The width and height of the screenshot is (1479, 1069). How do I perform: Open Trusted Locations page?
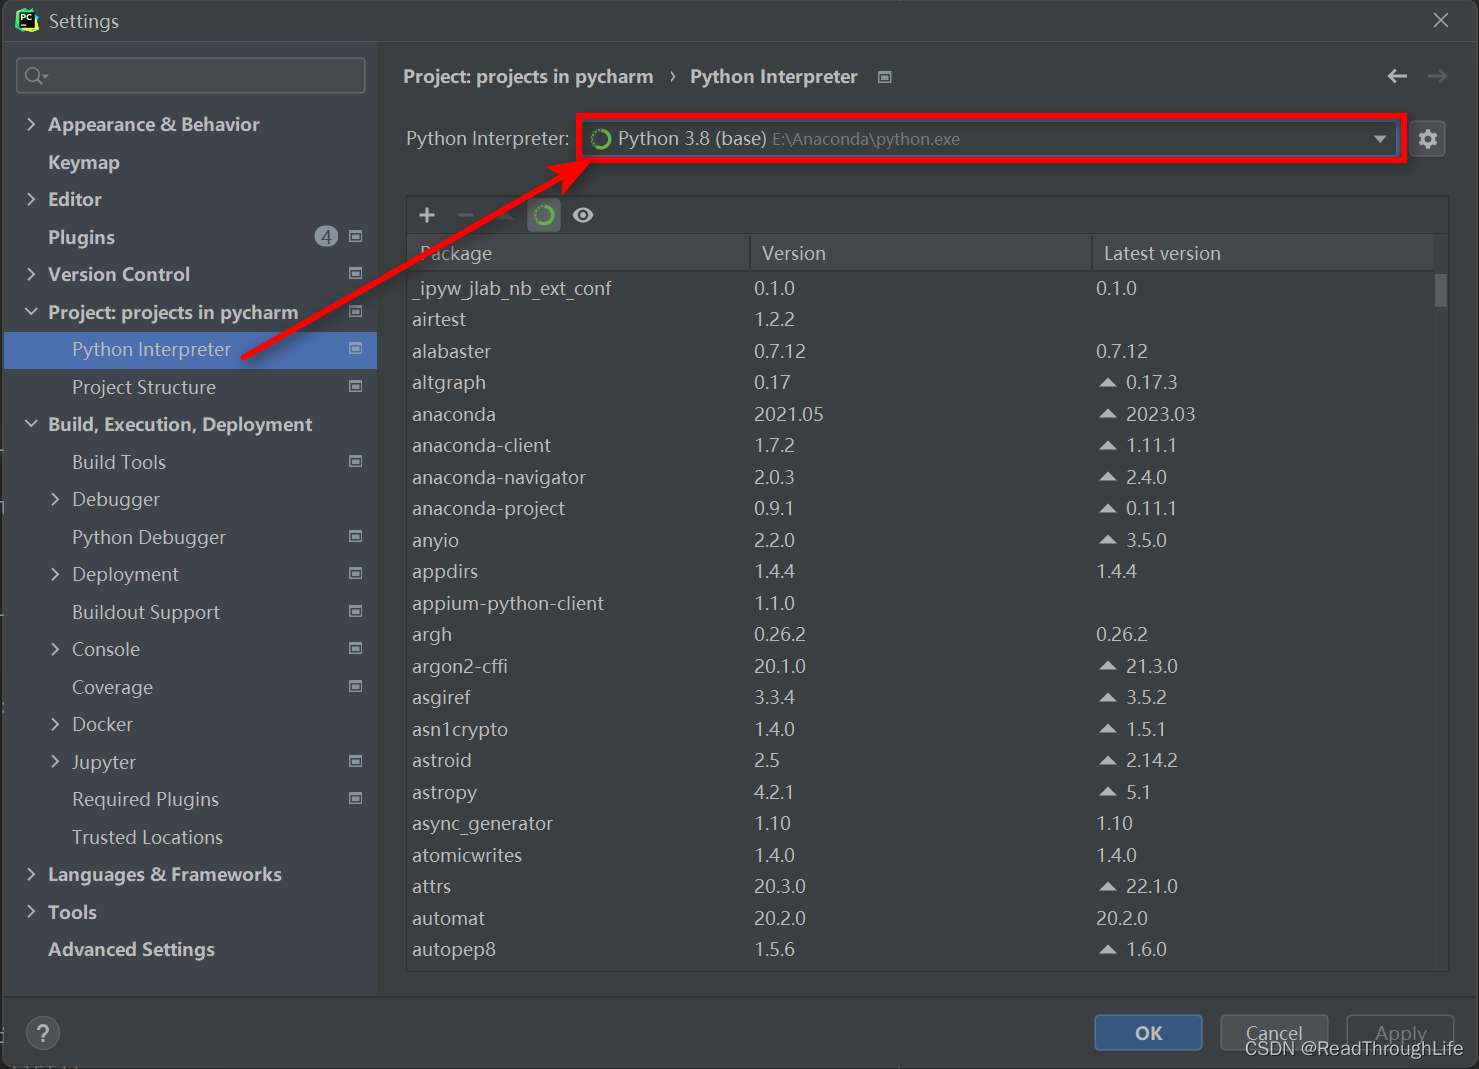[147, 837]
